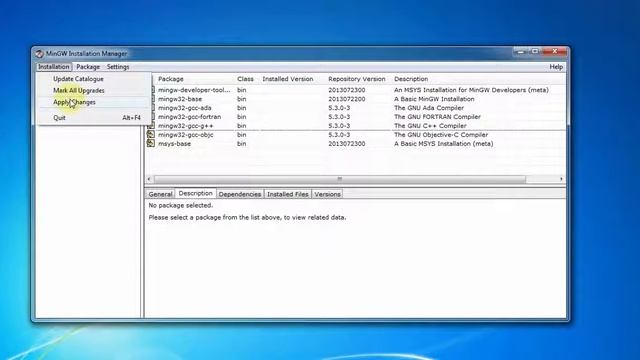The image size is (640, 360).
Task: Select Quit from Installation menu
Action: click(59, 118)
